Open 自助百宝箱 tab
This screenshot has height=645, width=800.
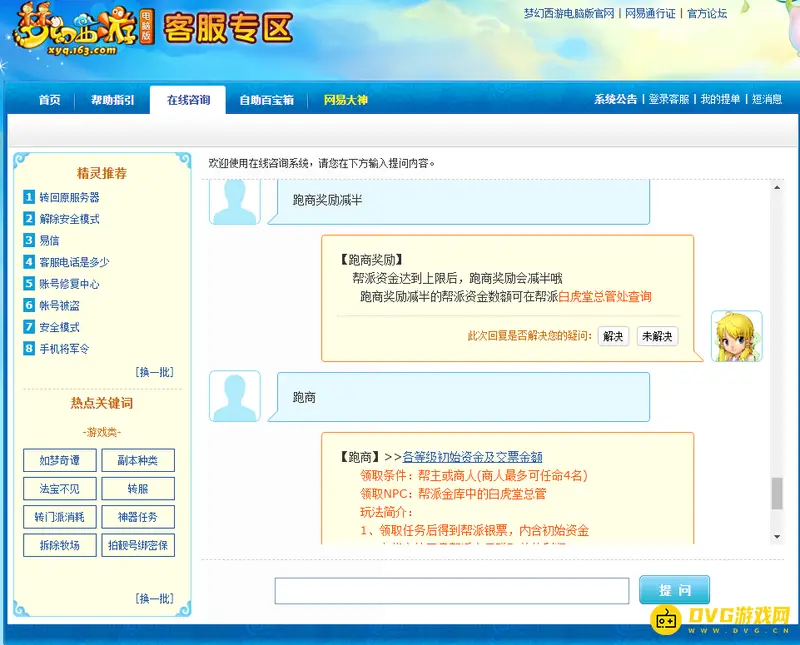267,100
